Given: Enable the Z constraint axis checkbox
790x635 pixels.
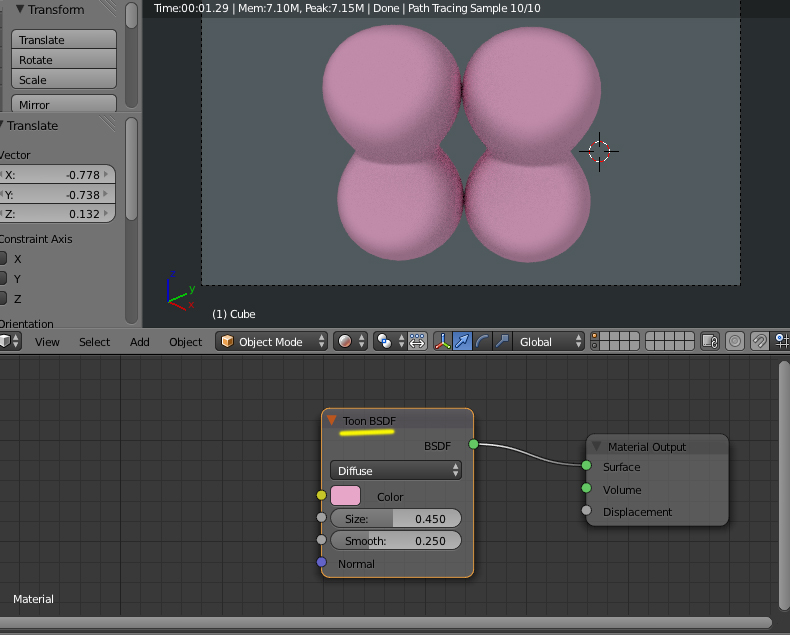Looking at the screenshot, I should (3, 298).
